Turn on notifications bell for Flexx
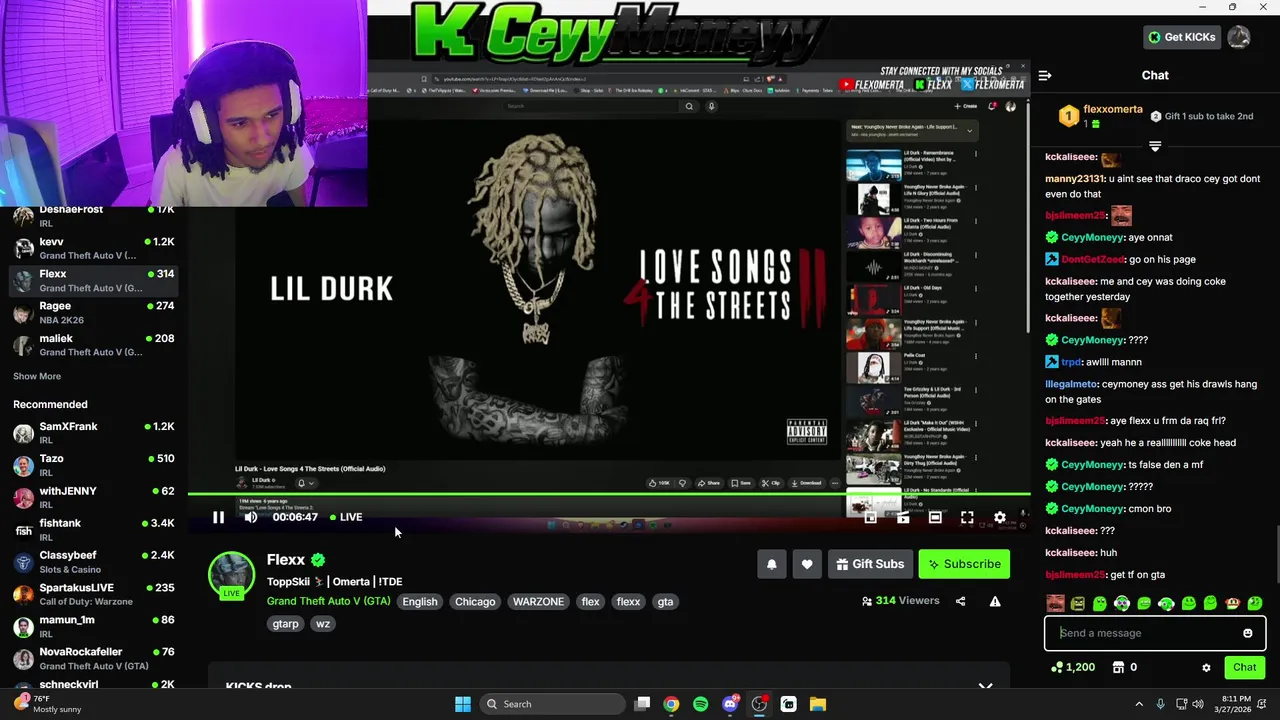The height and width of the screenshot is (720, 1280). 772,564
